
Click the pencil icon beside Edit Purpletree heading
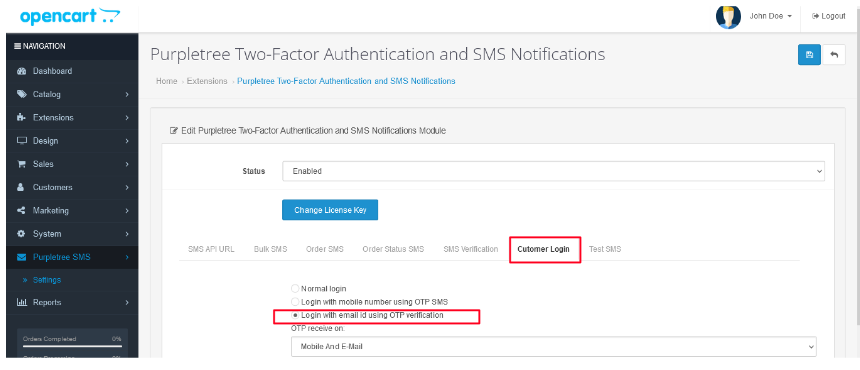point(174,131)
